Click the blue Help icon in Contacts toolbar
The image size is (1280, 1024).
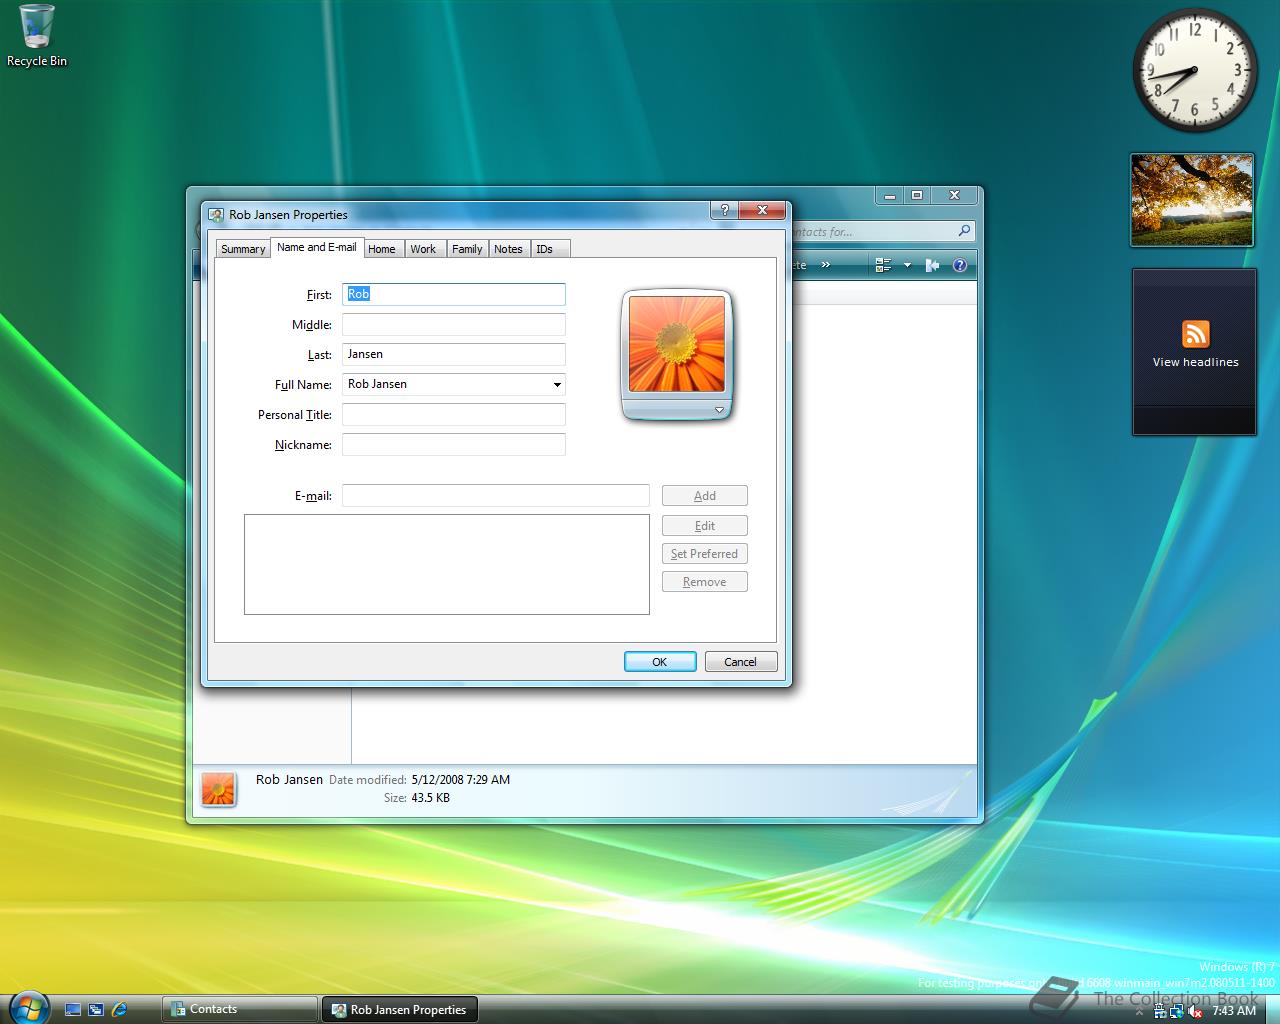(x=960, y=265)
